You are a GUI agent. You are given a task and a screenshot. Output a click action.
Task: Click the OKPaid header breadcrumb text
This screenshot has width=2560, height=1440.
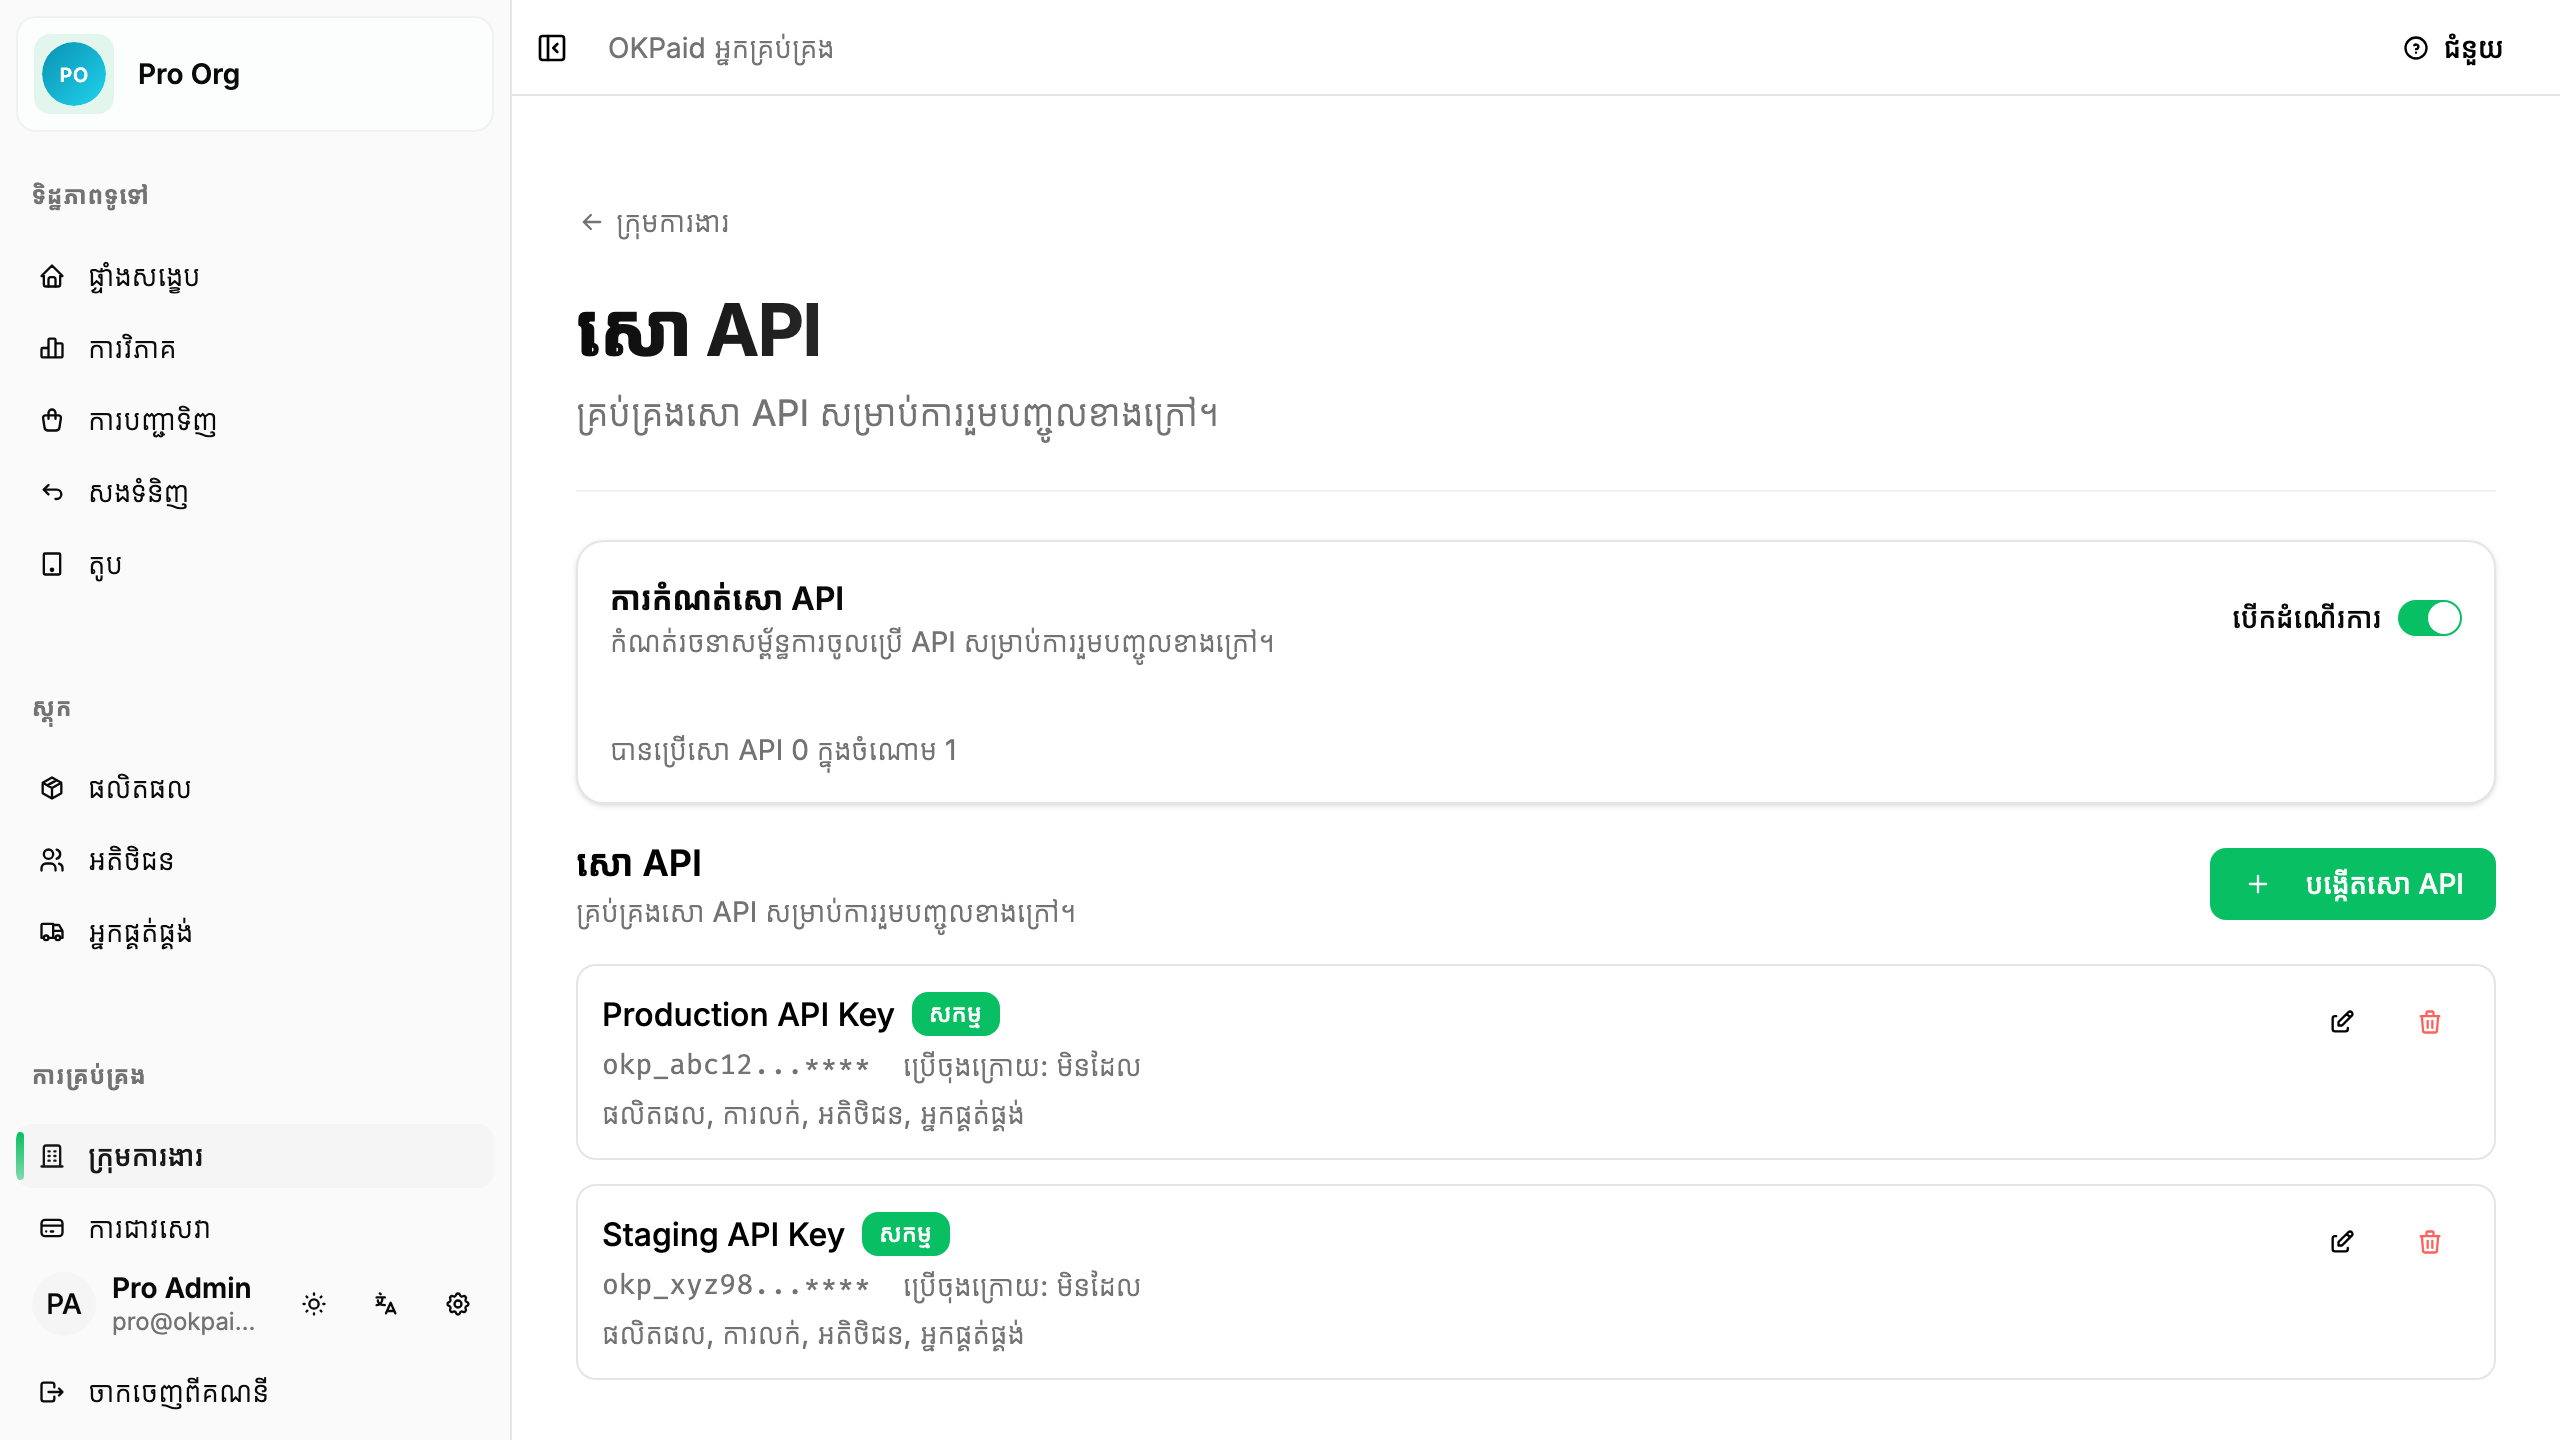tap(720, 48)
